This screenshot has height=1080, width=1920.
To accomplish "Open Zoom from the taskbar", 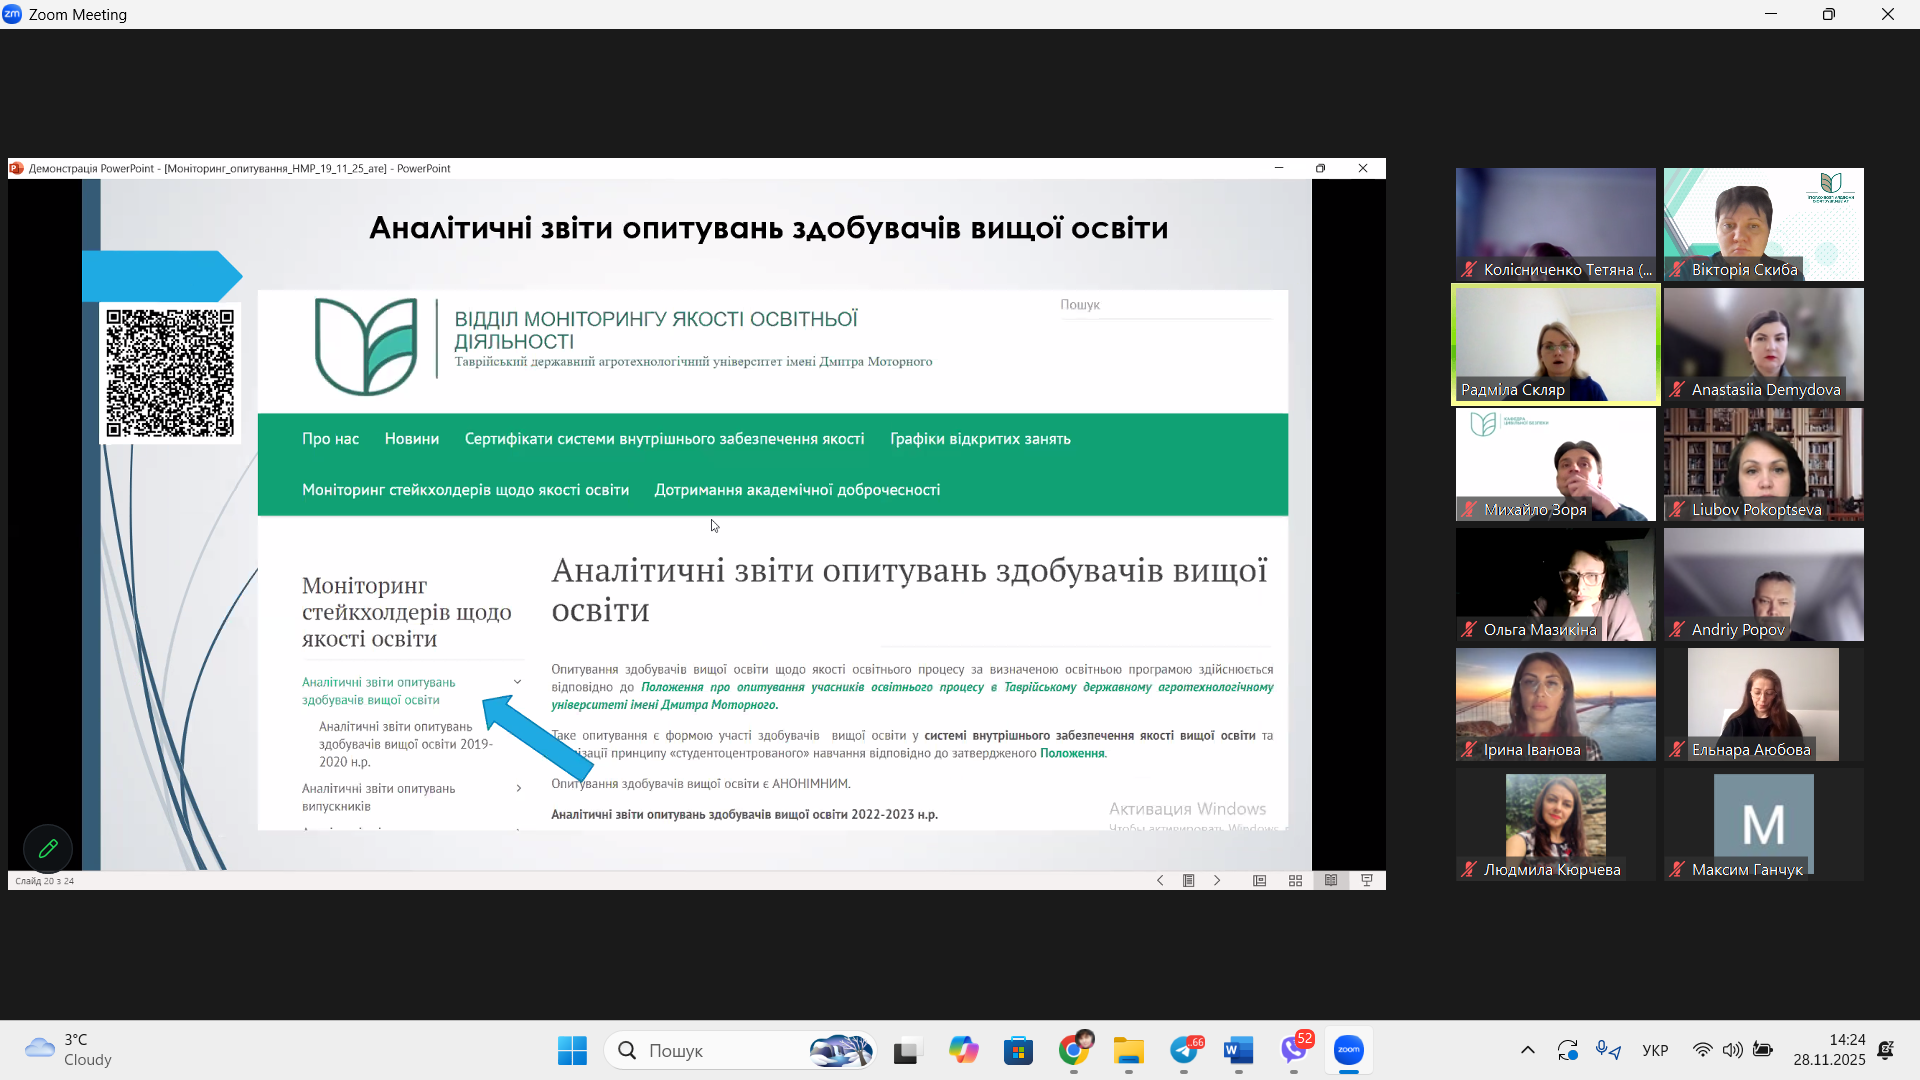I will pos(1348,1051).
